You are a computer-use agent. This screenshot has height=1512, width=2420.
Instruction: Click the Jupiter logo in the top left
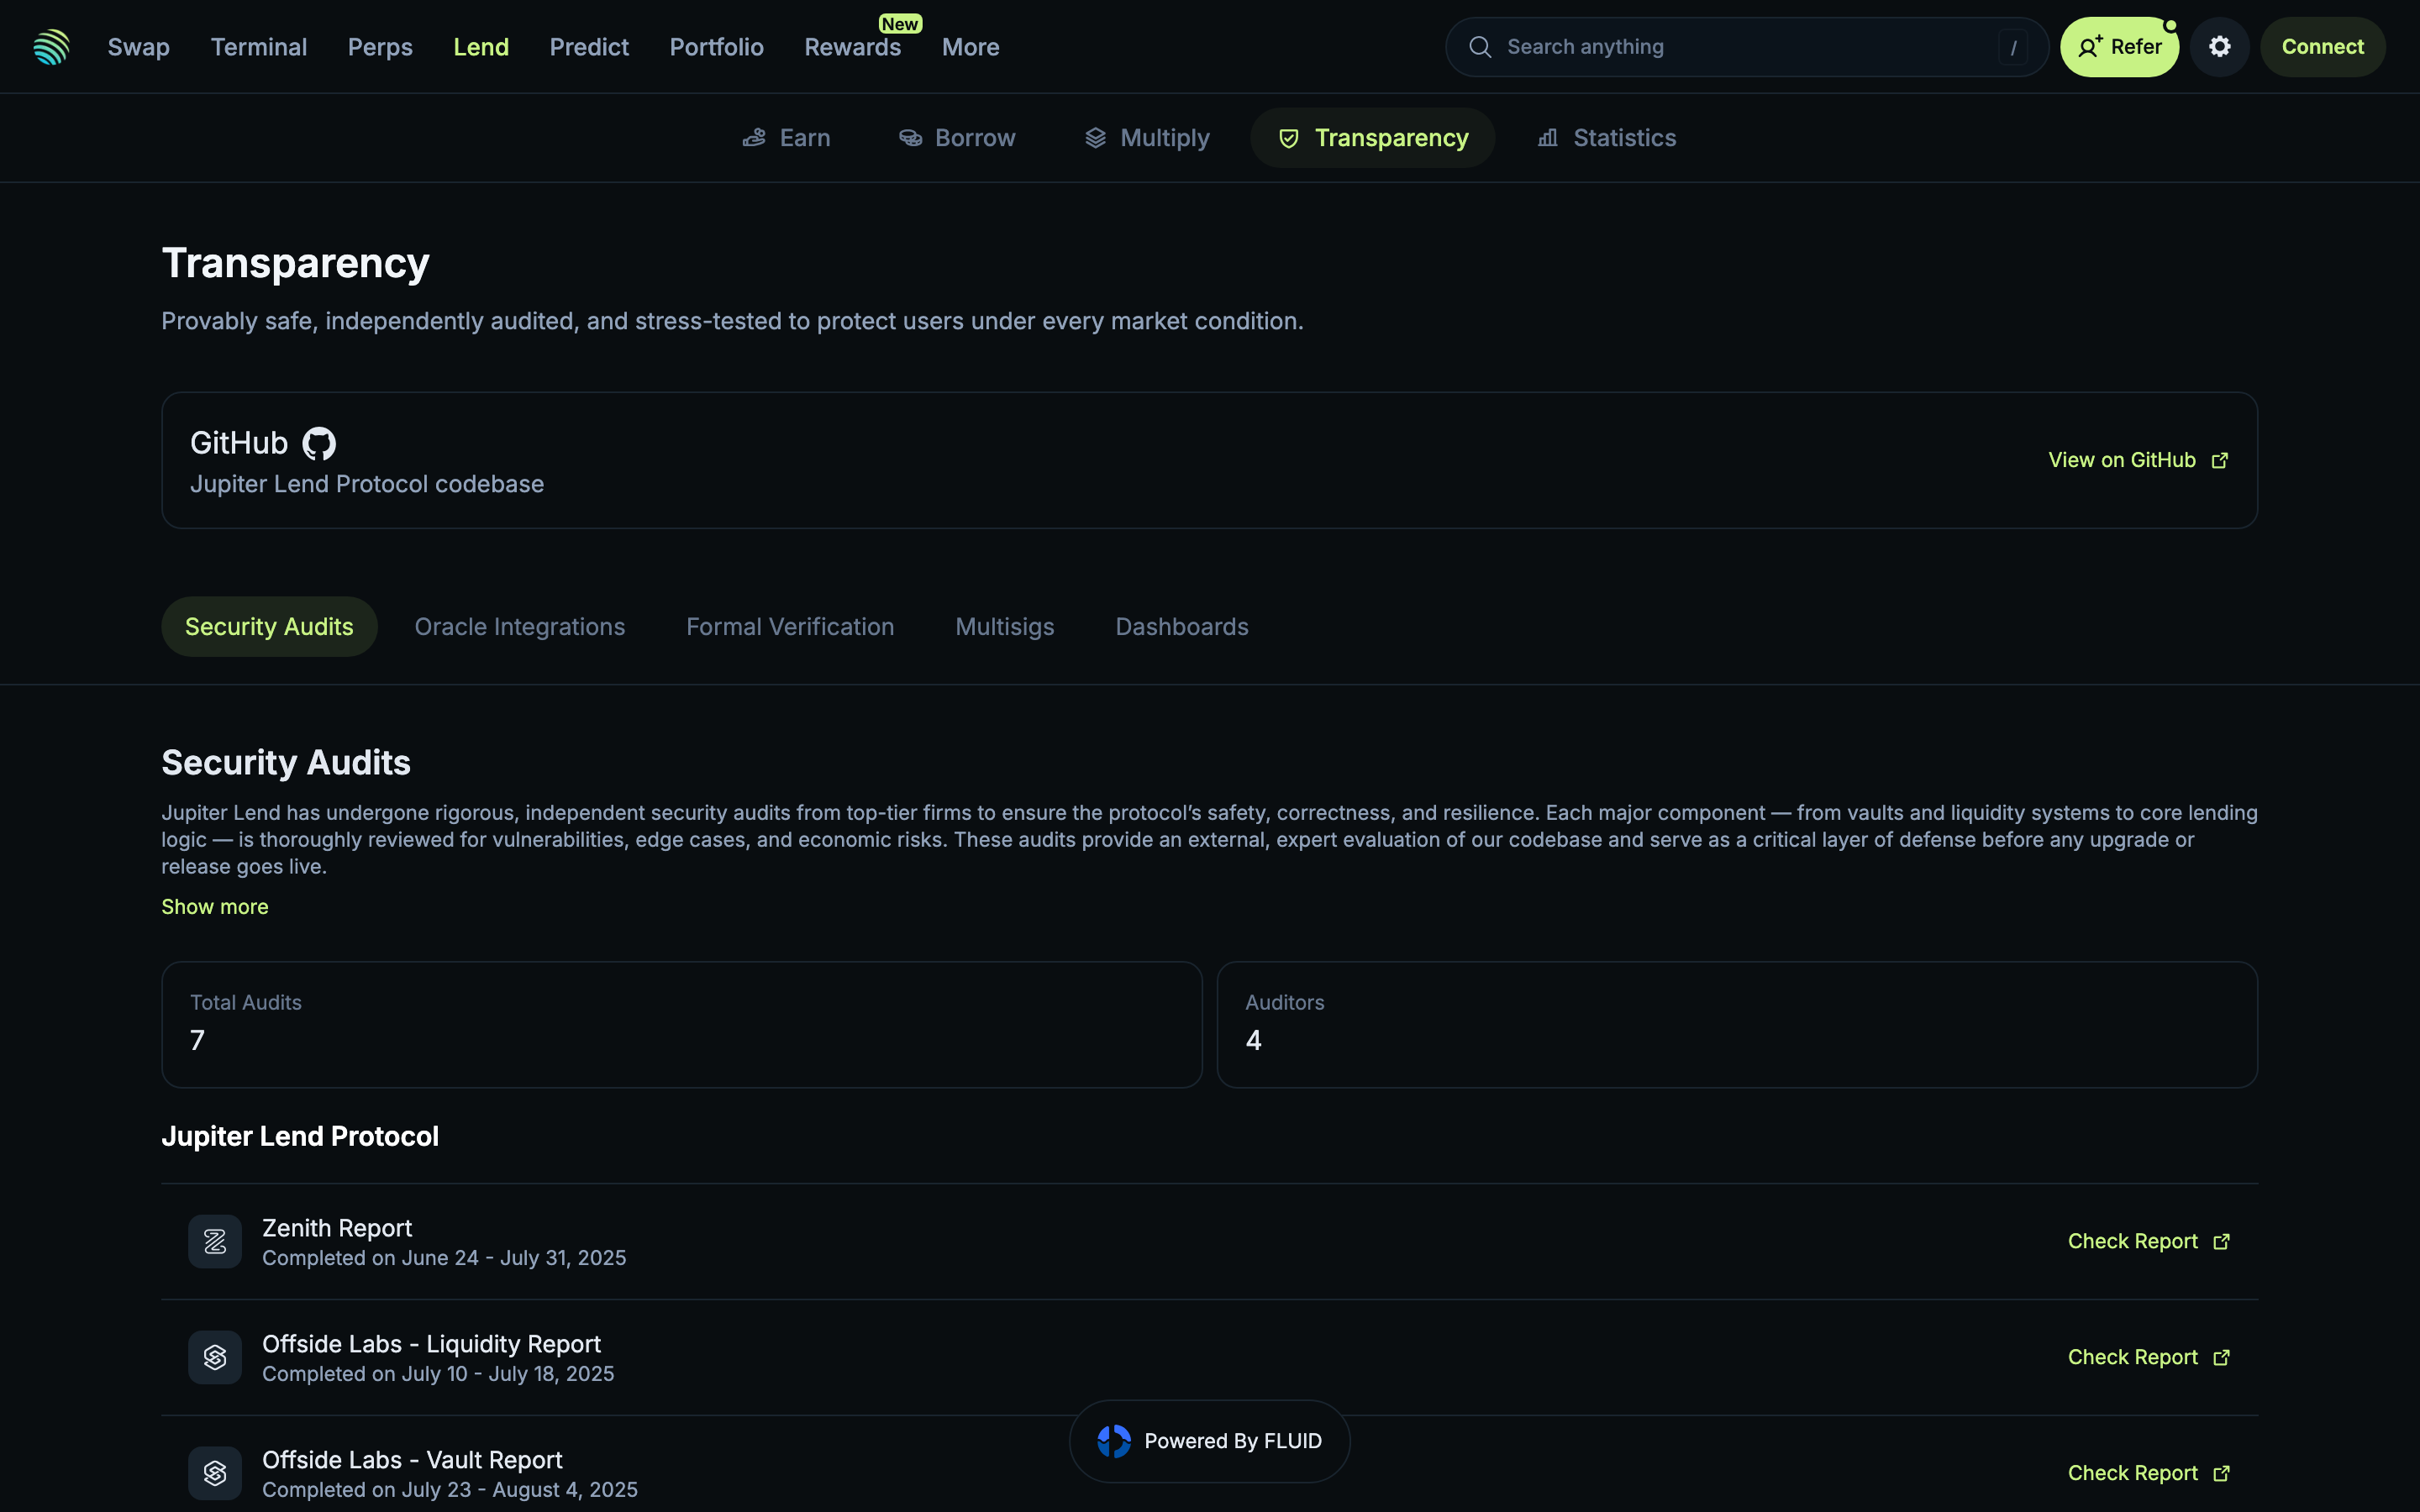pos(51,46)
